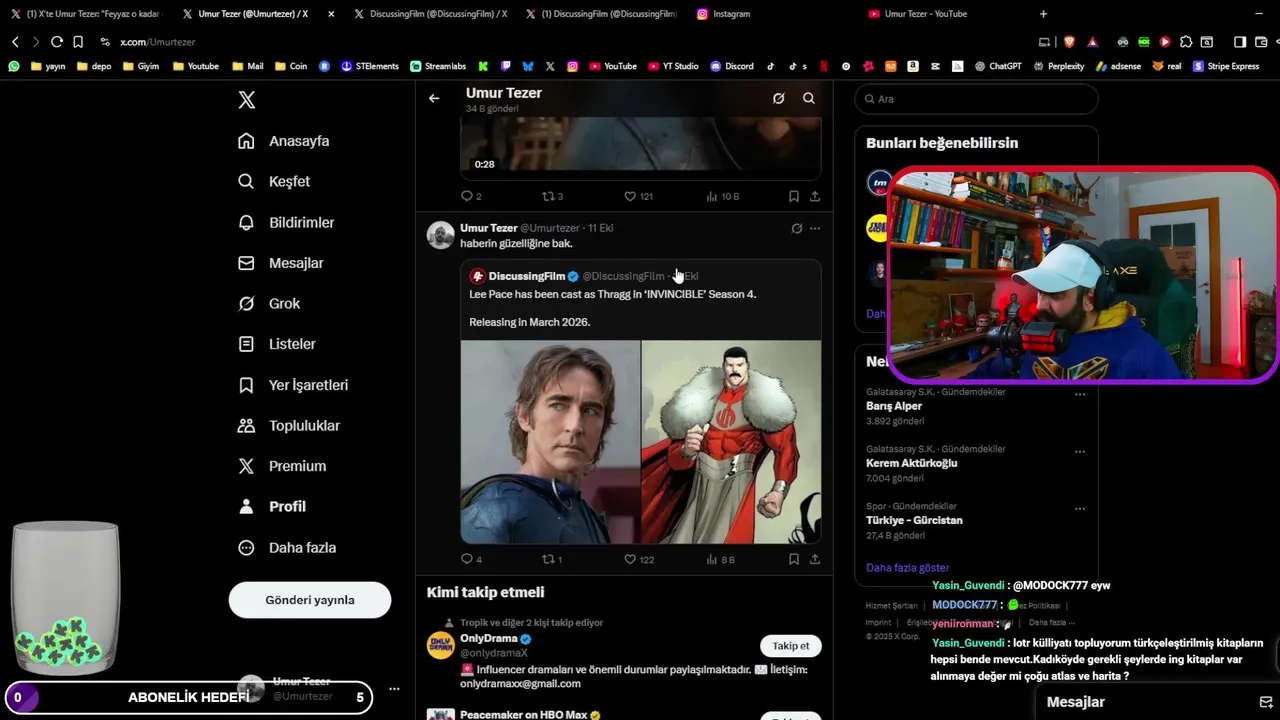Go to Anasayfa in the sidebar
This screenshot has width=1280, height=720.
click(x=284, y=141)
